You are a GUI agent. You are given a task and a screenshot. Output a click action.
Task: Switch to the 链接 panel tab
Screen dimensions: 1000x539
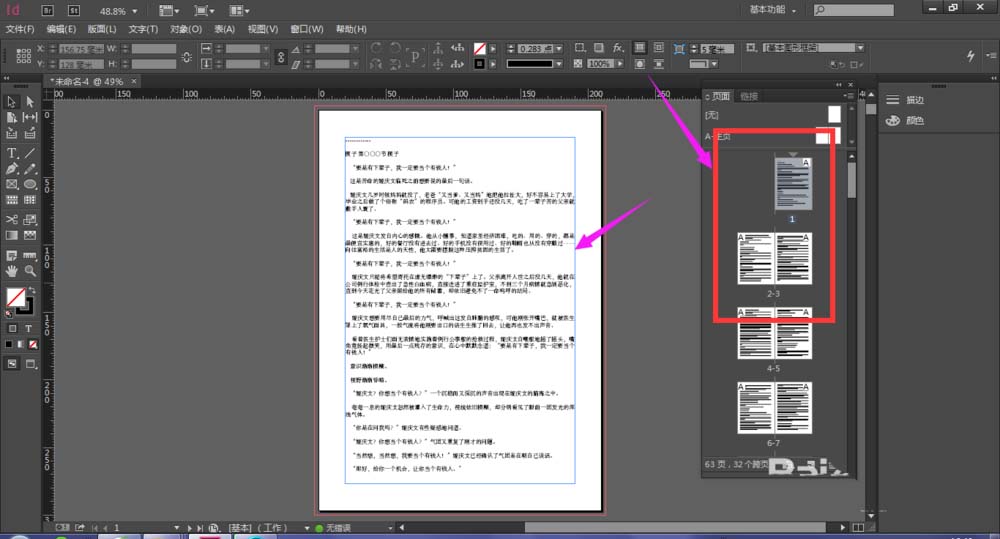click(749, 96)
